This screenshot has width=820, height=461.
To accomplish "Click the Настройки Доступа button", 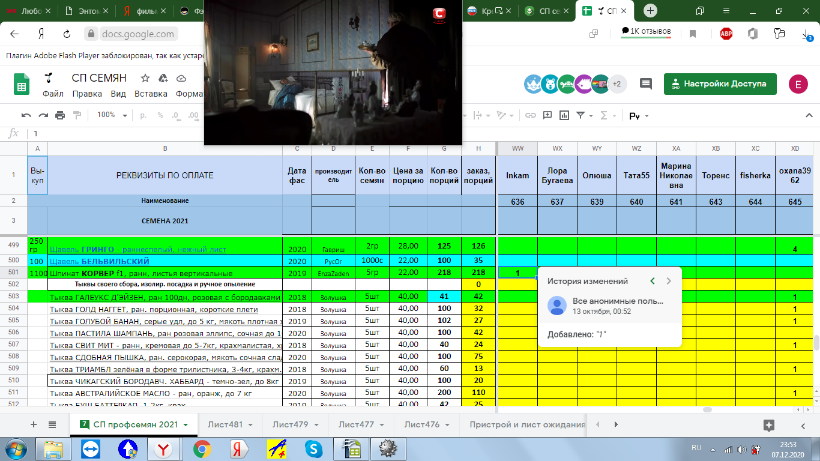I will [x=719, y=84].
